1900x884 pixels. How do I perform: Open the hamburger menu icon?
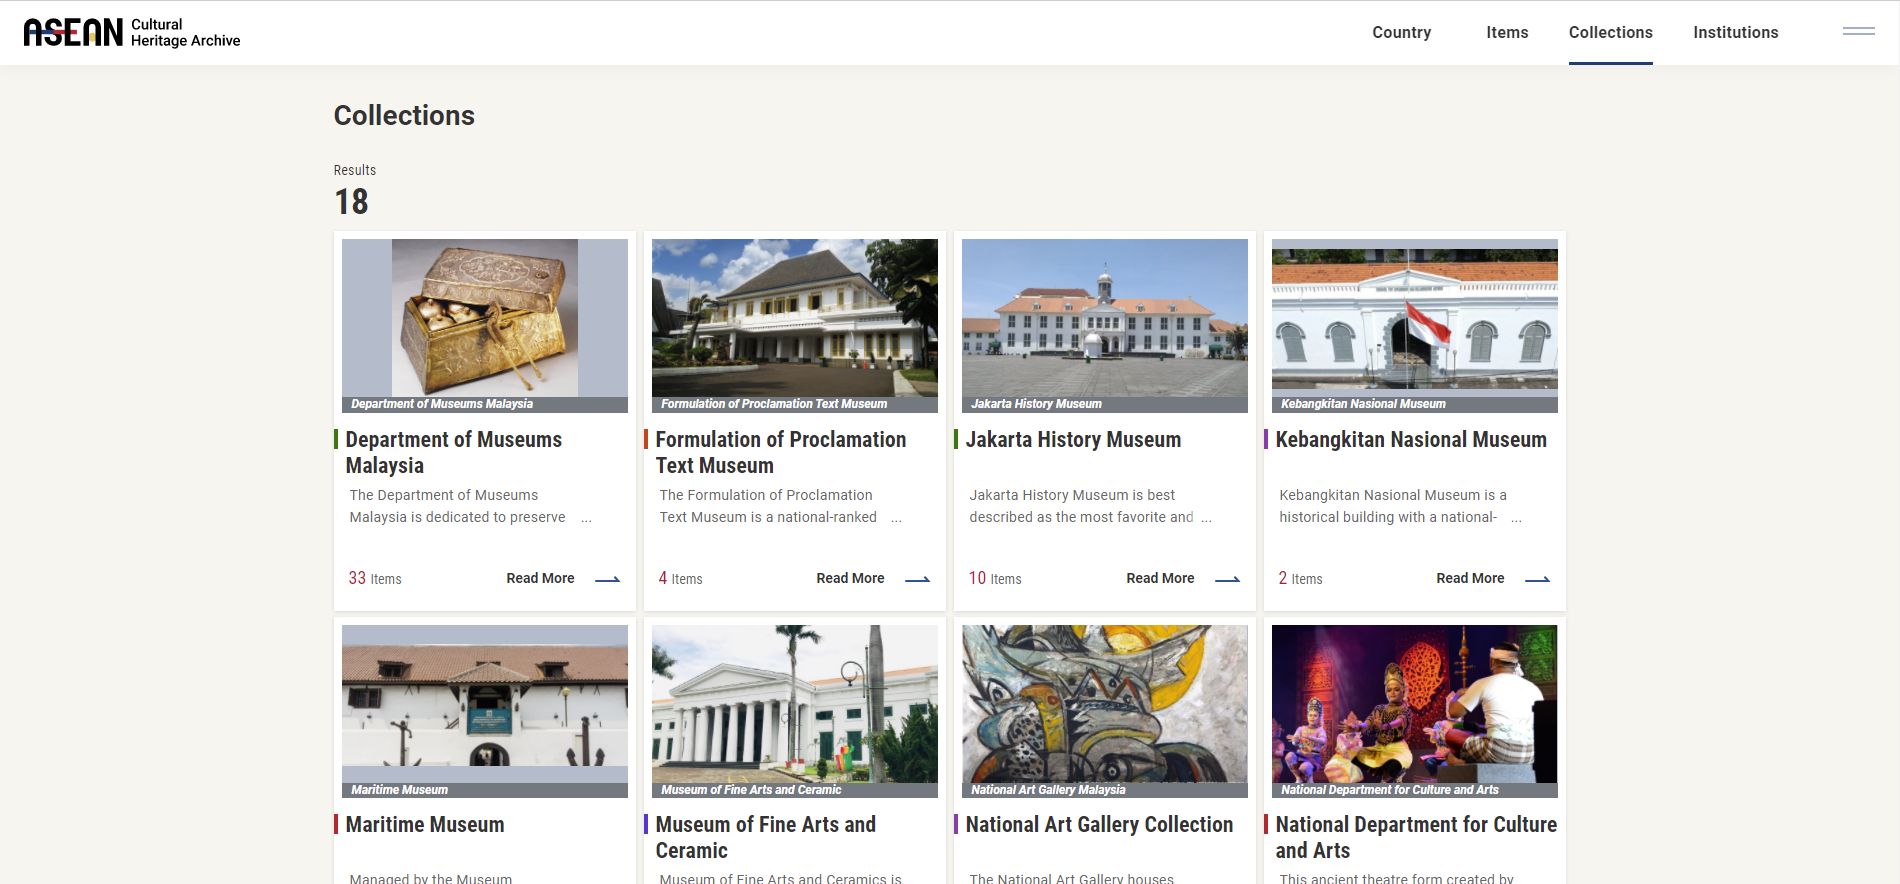click(x=1858, y=32)
